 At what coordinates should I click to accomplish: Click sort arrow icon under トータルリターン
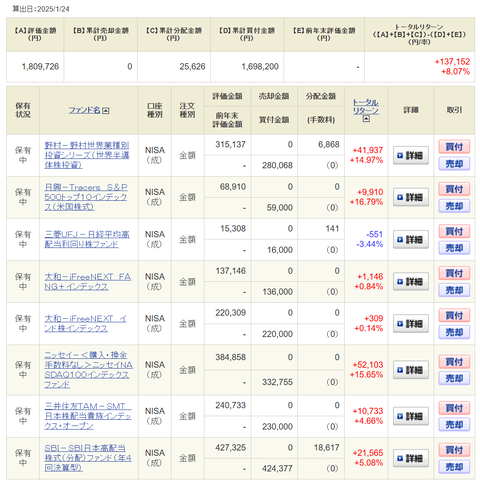(366, 118)
